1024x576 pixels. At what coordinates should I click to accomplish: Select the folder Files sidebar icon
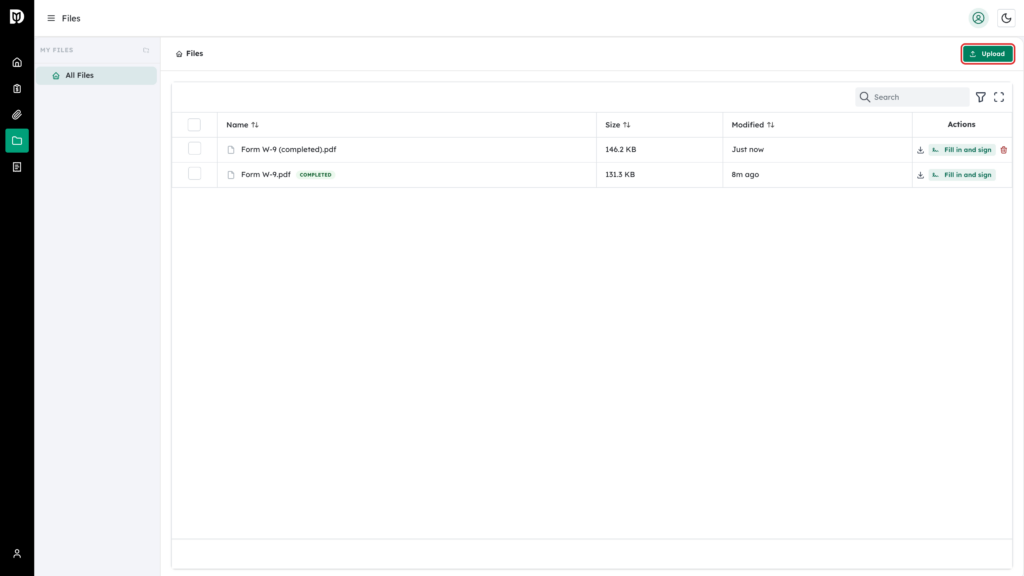pos(17,141)
